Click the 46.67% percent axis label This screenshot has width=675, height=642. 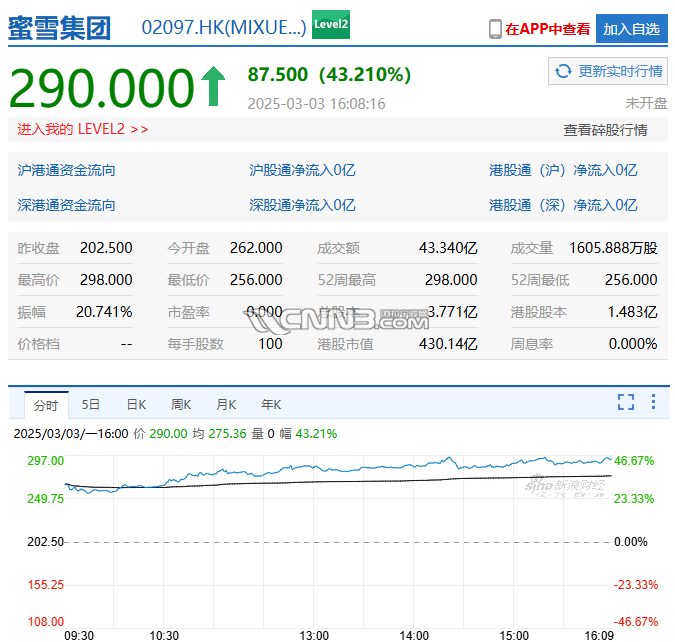634,461
